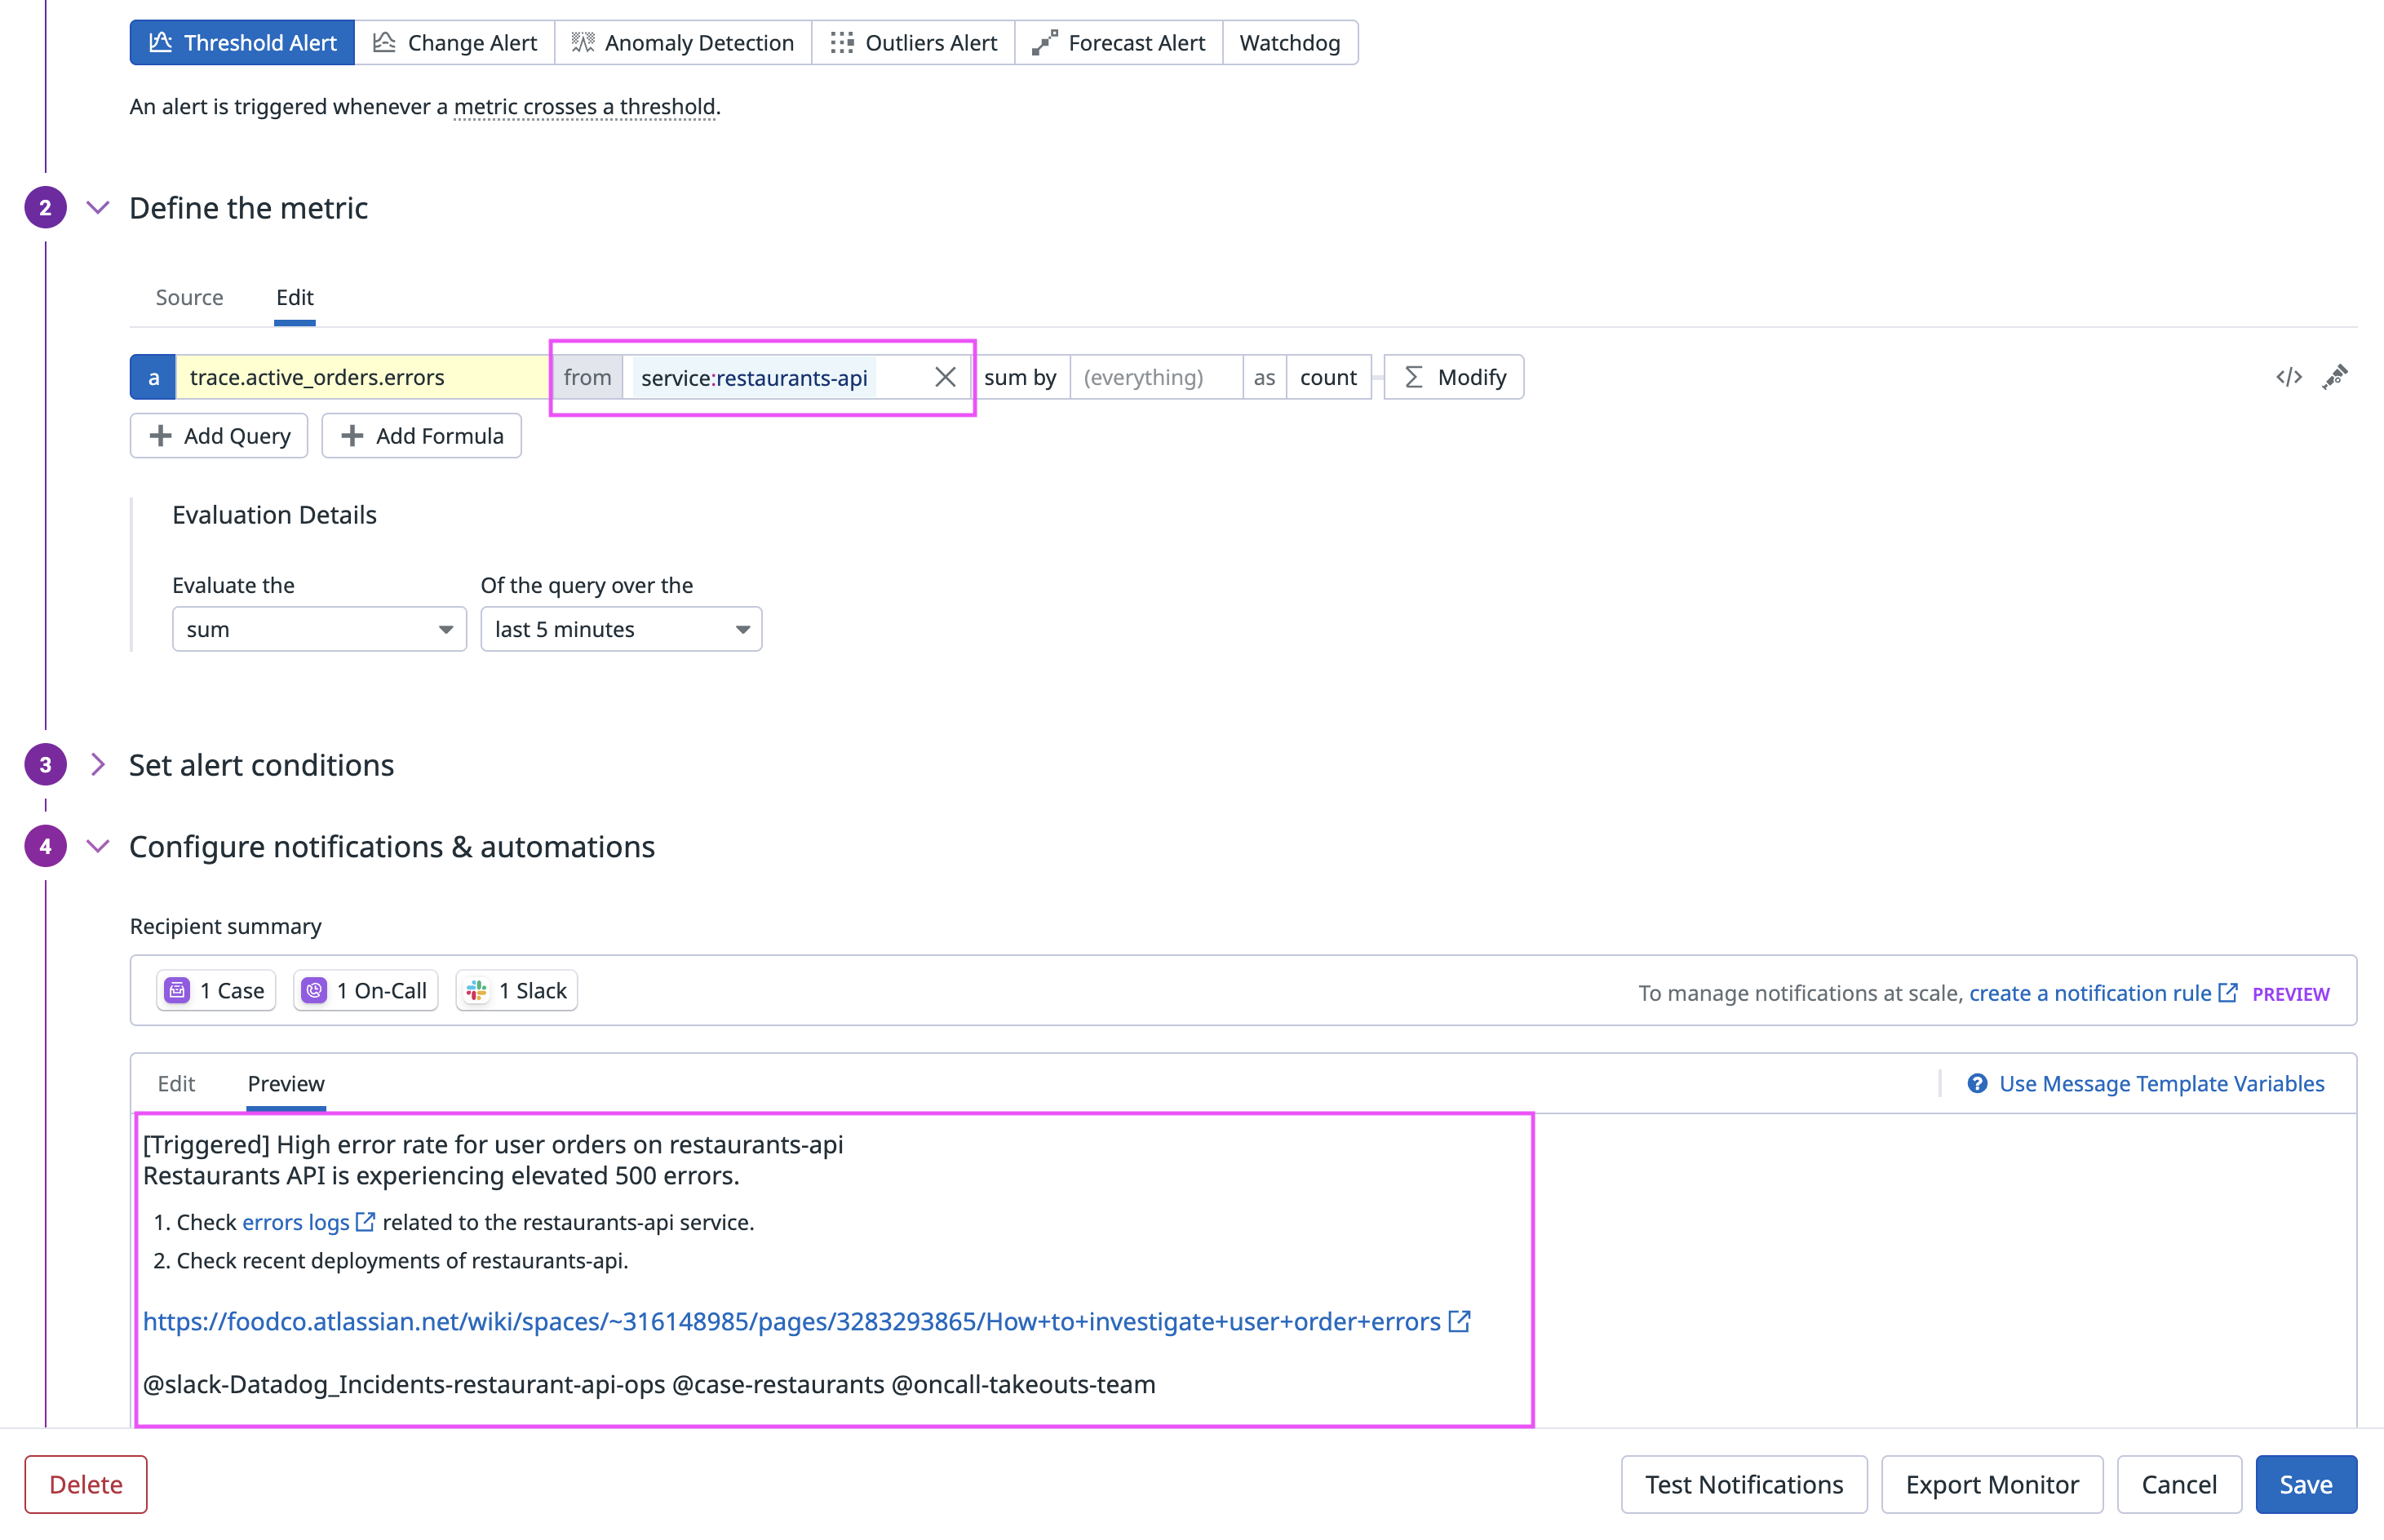The image size is (2384, 1540).
Task: Select the Edit tab under Define the metric
Action: [x=295, y=297]
